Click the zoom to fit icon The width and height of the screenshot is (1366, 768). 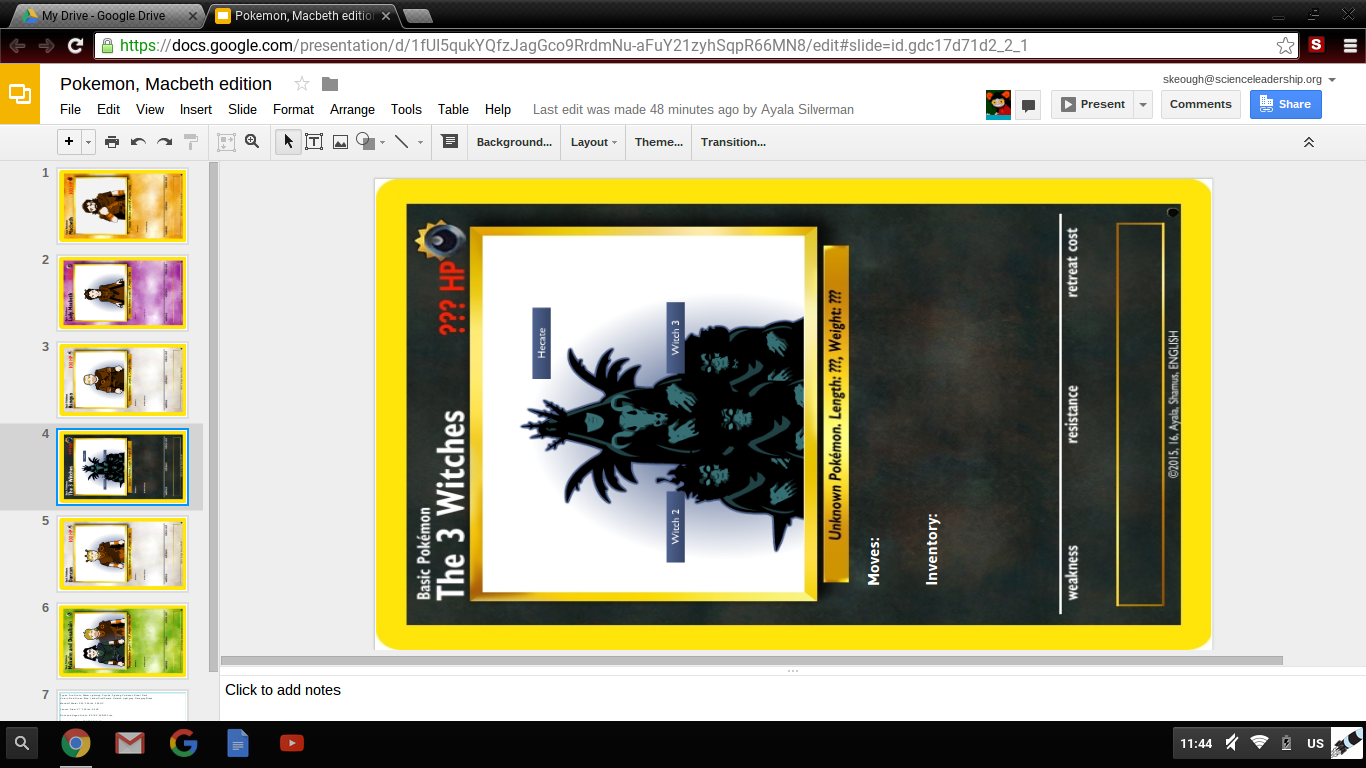227,142
